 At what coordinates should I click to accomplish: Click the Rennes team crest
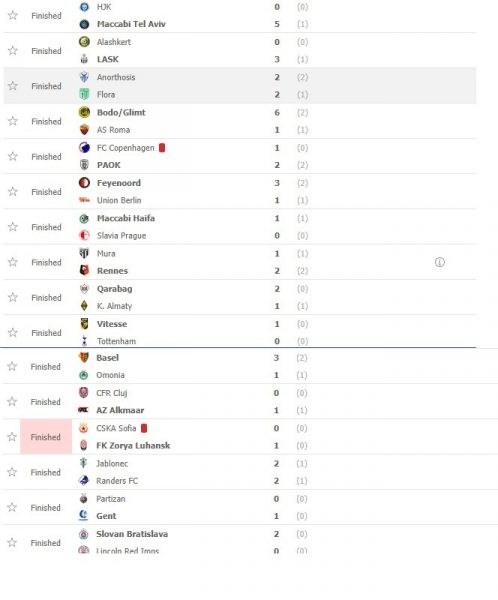tap(84, 271)
